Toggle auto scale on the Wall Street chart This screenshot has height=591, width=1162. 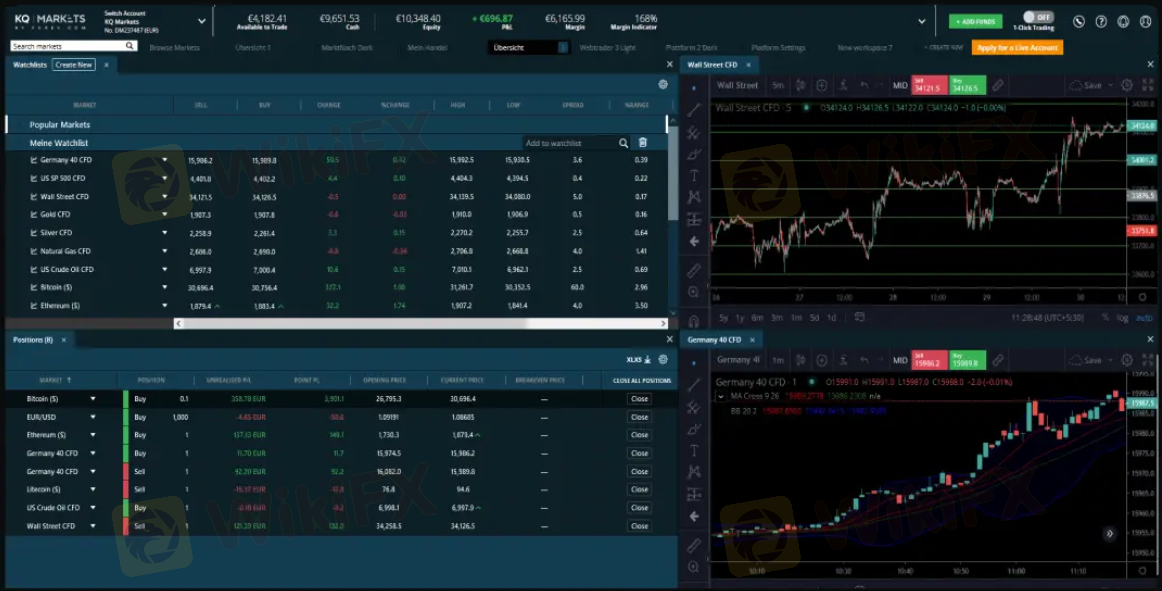coord(1143,318)
